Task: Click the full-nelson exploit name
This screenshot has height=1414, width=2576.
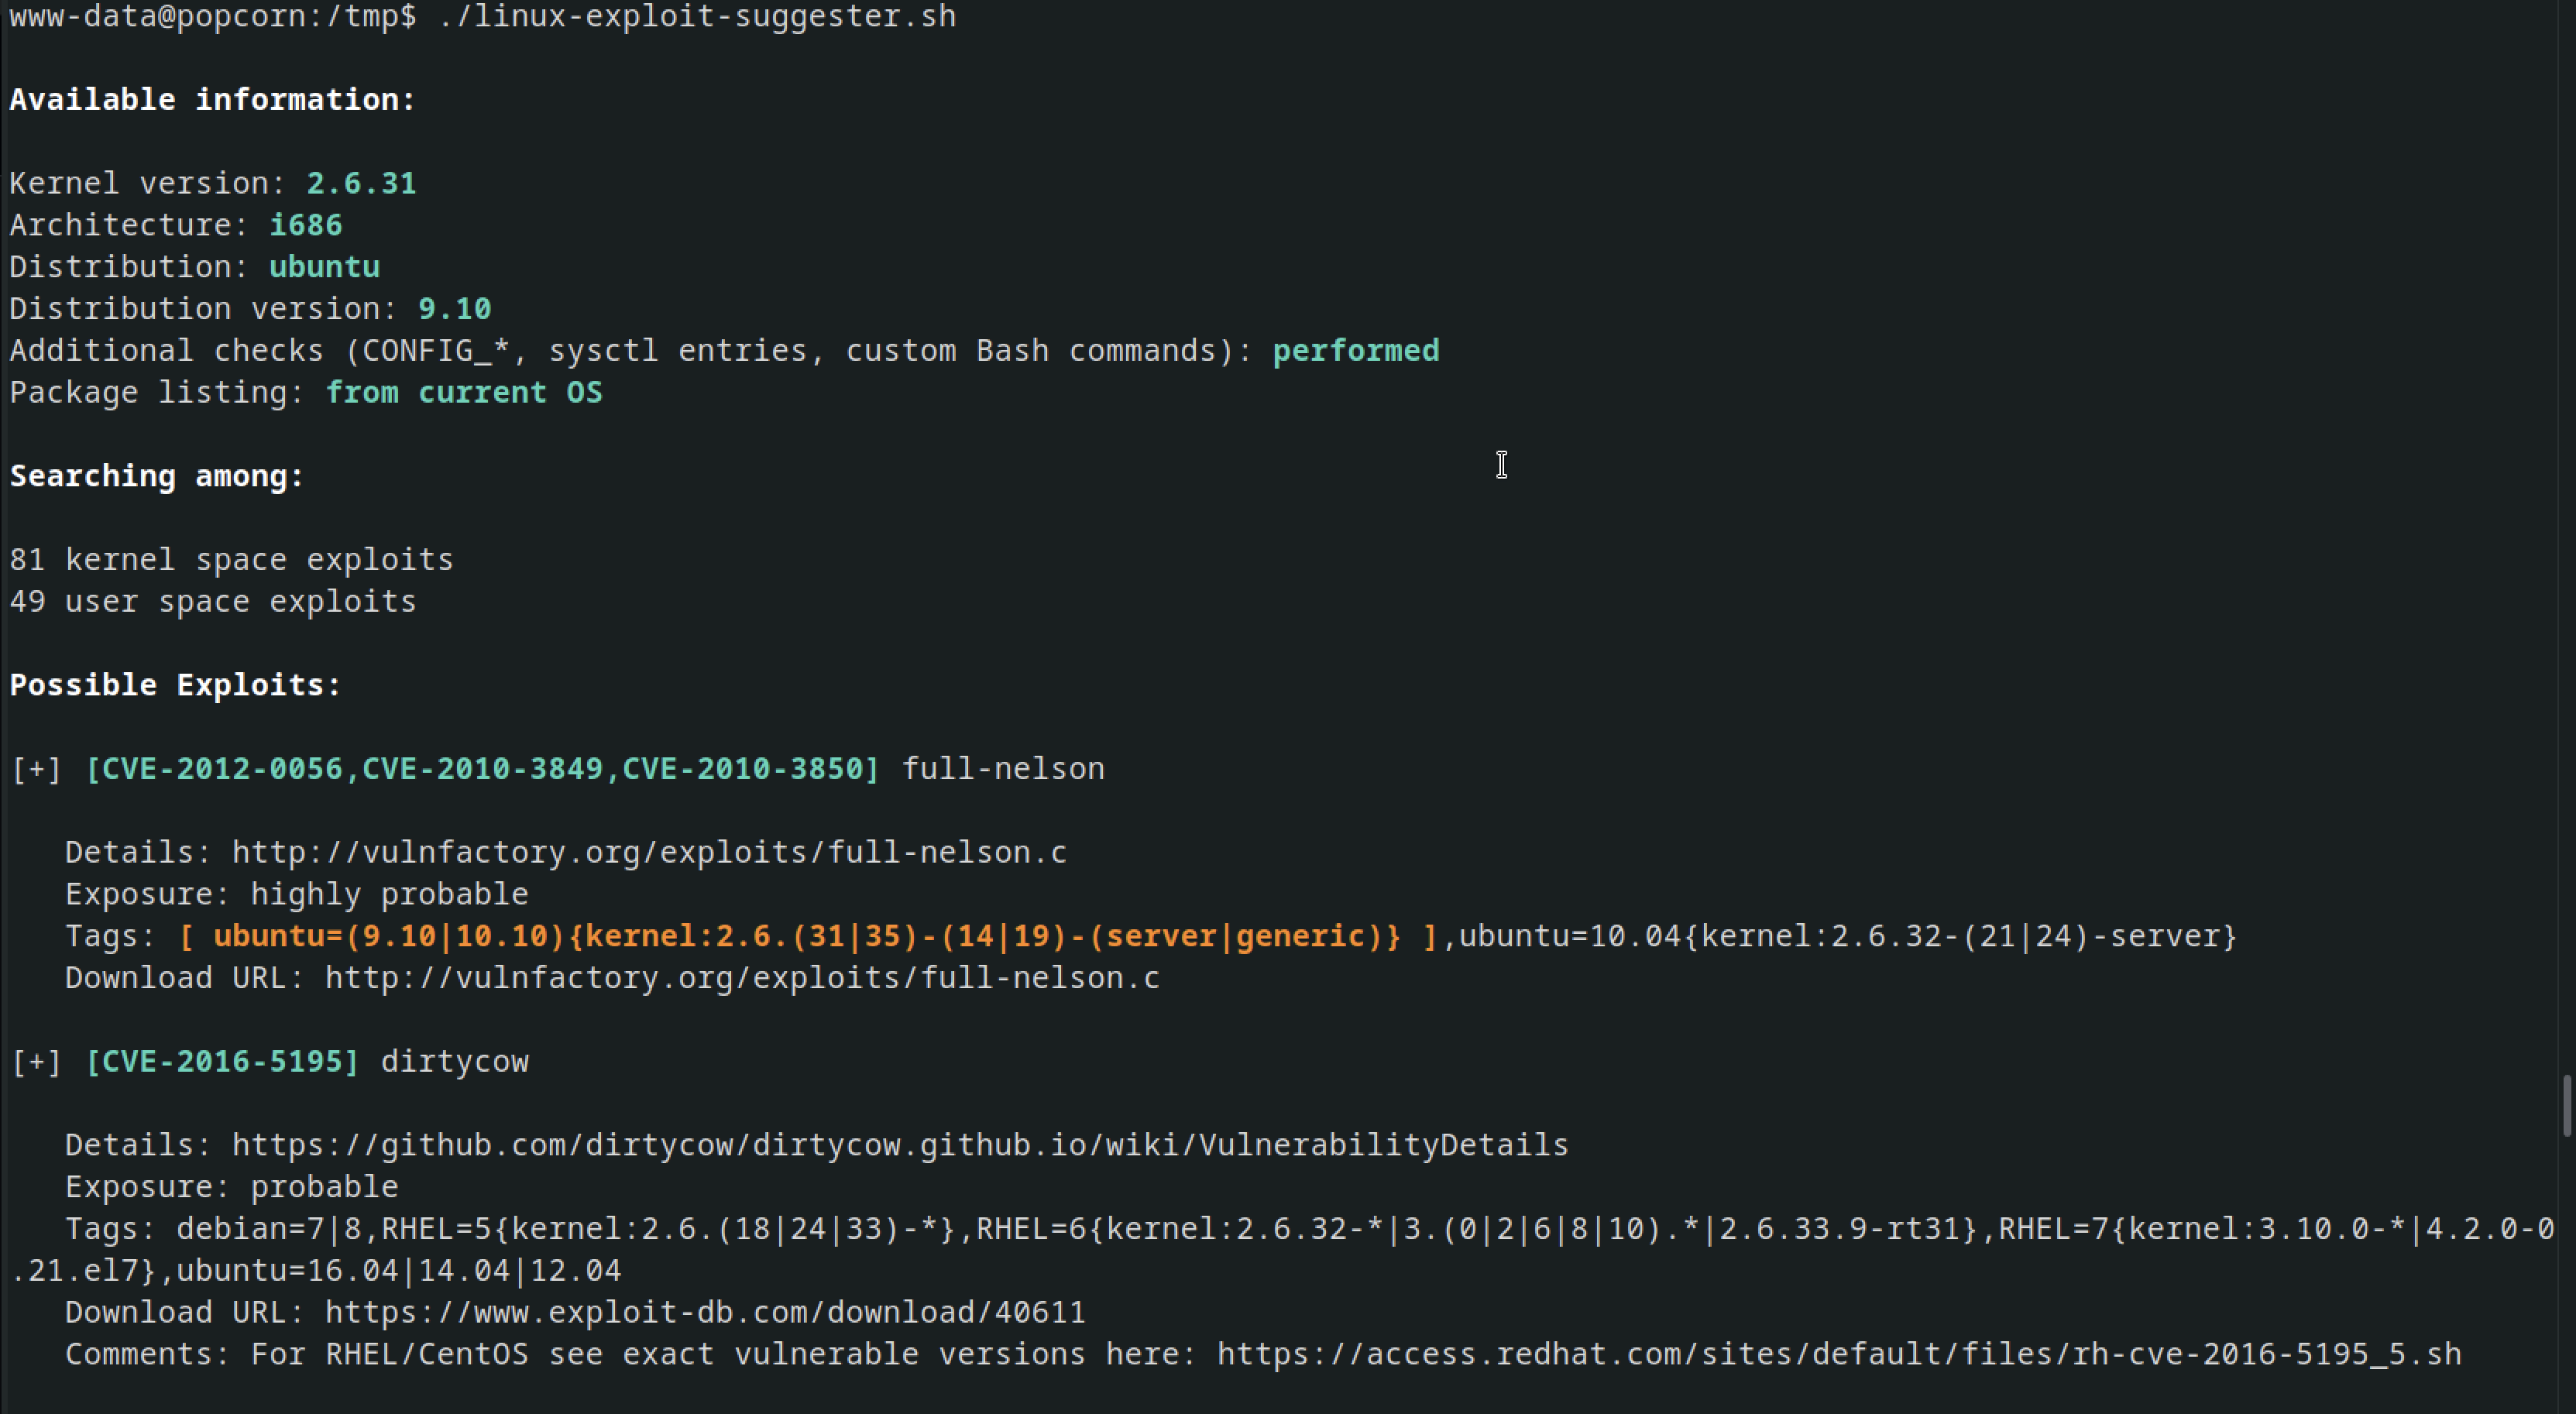Action: [1003, 769]
